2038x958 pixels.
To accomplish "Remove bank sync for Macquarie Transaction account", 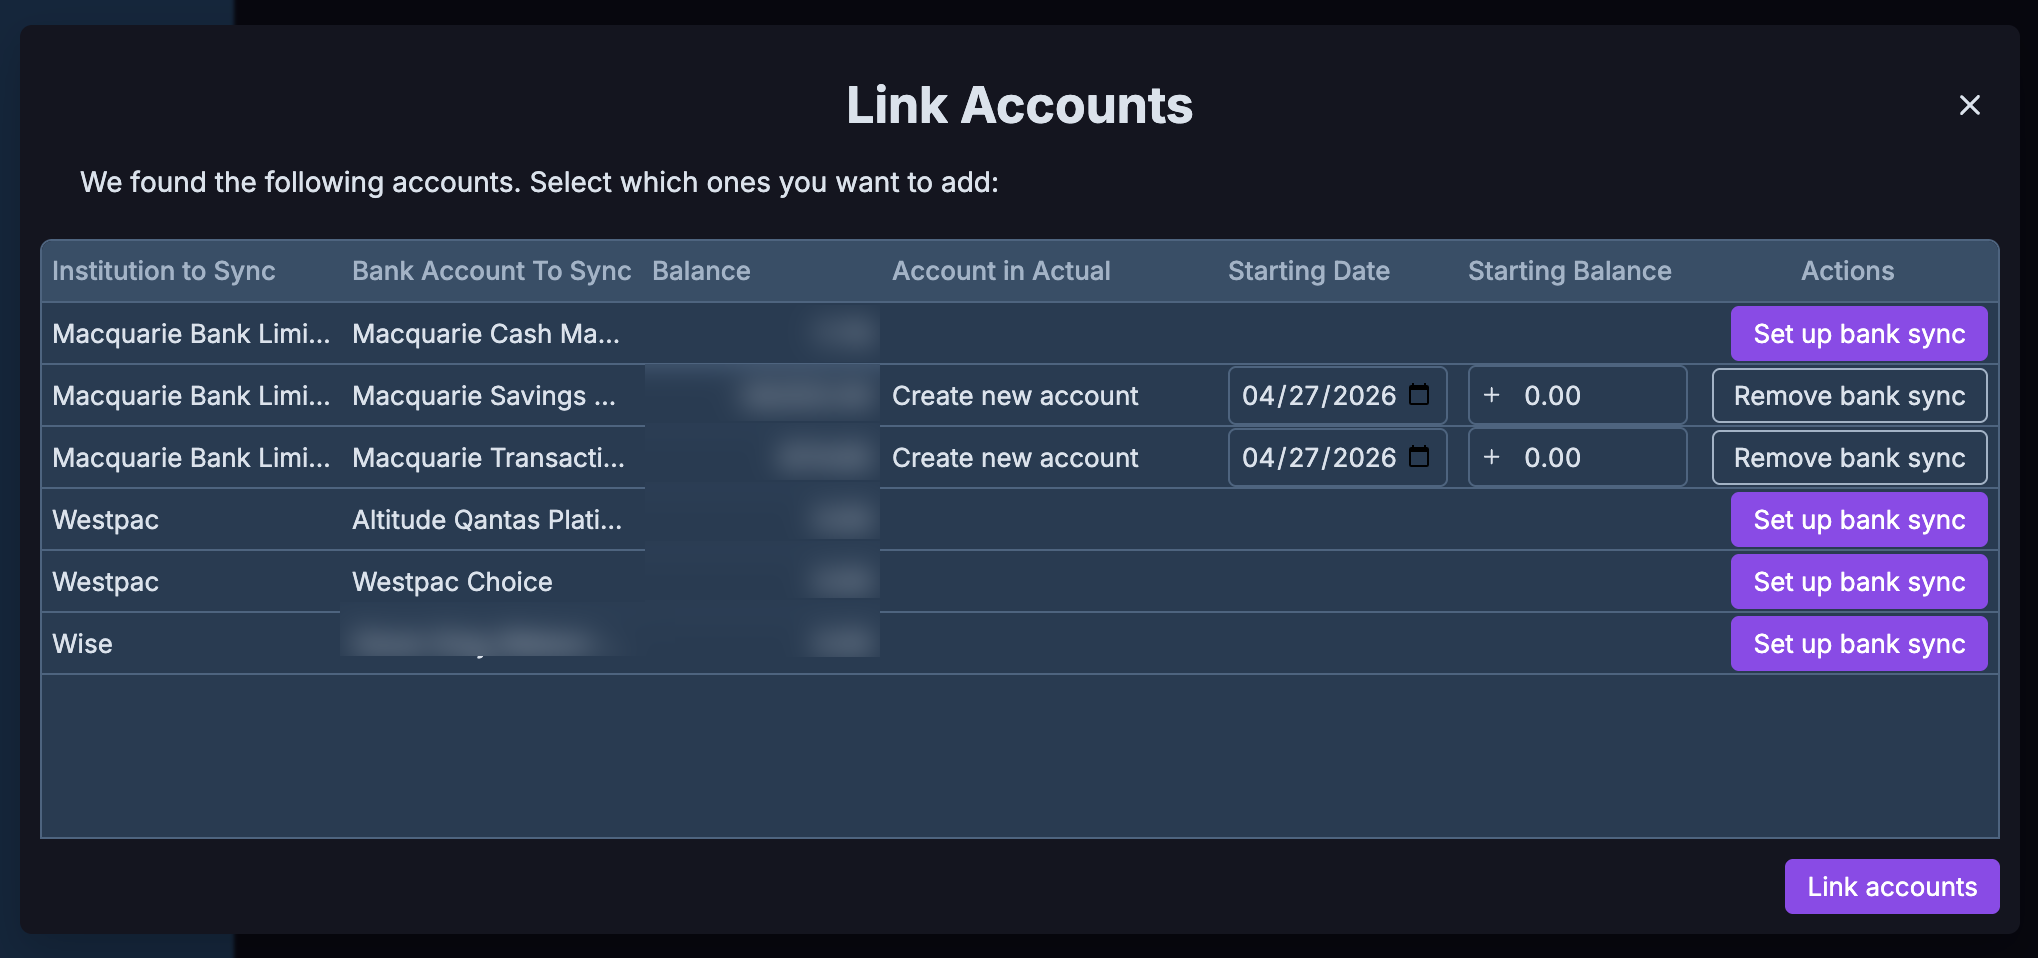I will pos(1849,457).
